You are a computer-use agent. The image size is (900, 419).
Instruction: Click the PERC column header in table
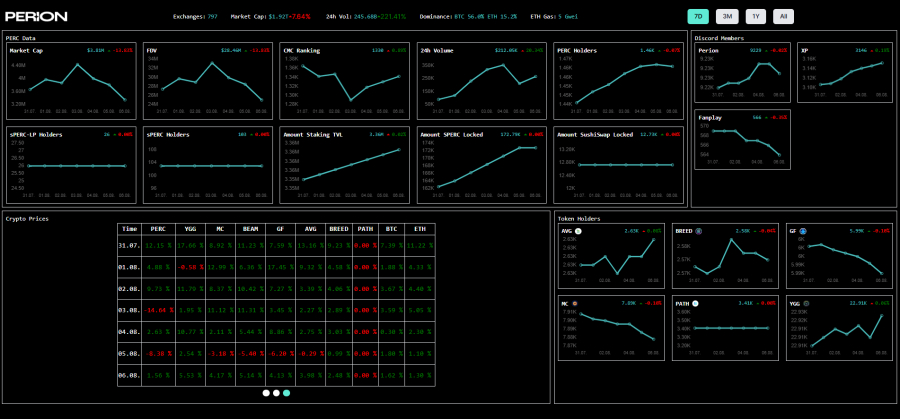pos(158,229)
